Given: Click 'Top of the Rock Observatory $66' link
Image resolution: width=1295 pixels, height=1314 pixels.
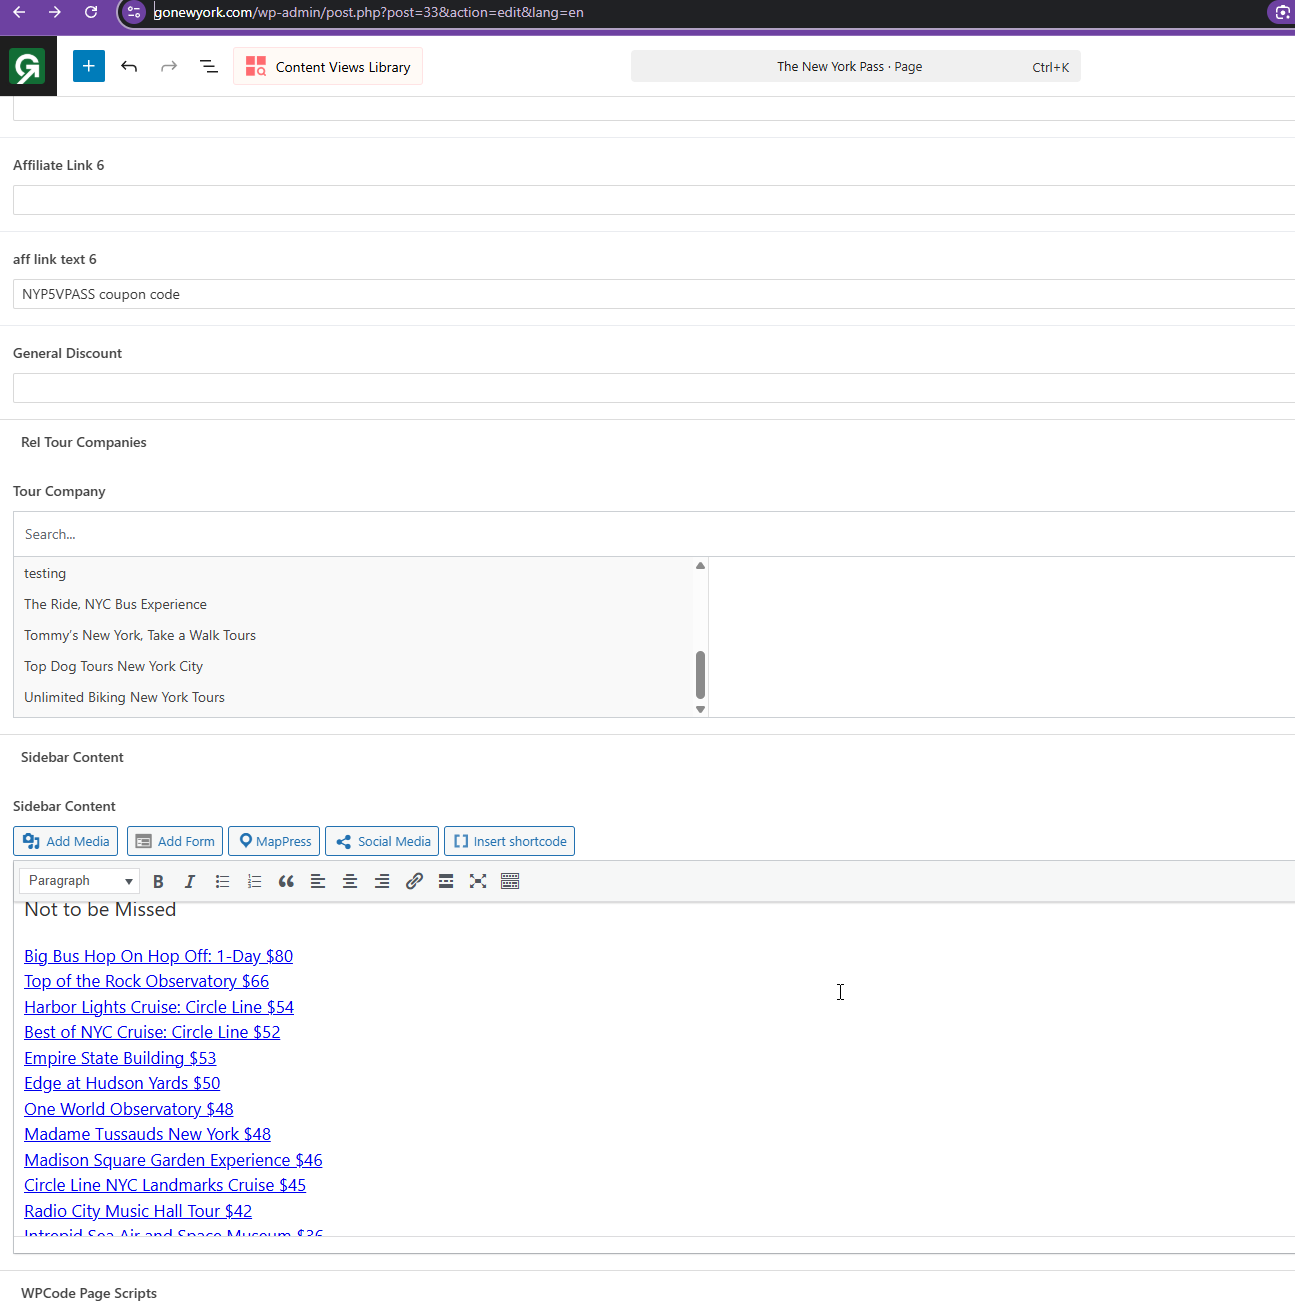Looking at the screenshot, I should coord(146,981).
